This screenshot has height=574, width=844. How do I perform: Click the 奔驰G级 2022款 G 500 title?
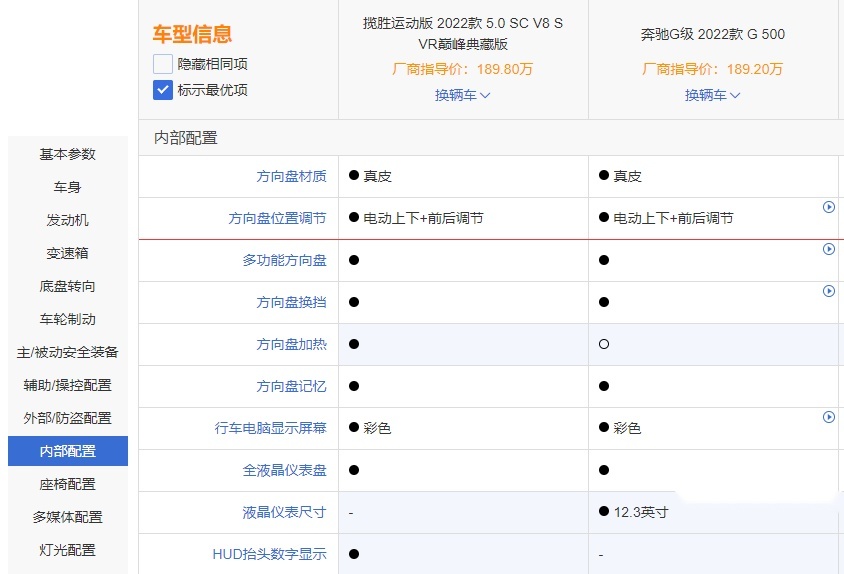712,34
